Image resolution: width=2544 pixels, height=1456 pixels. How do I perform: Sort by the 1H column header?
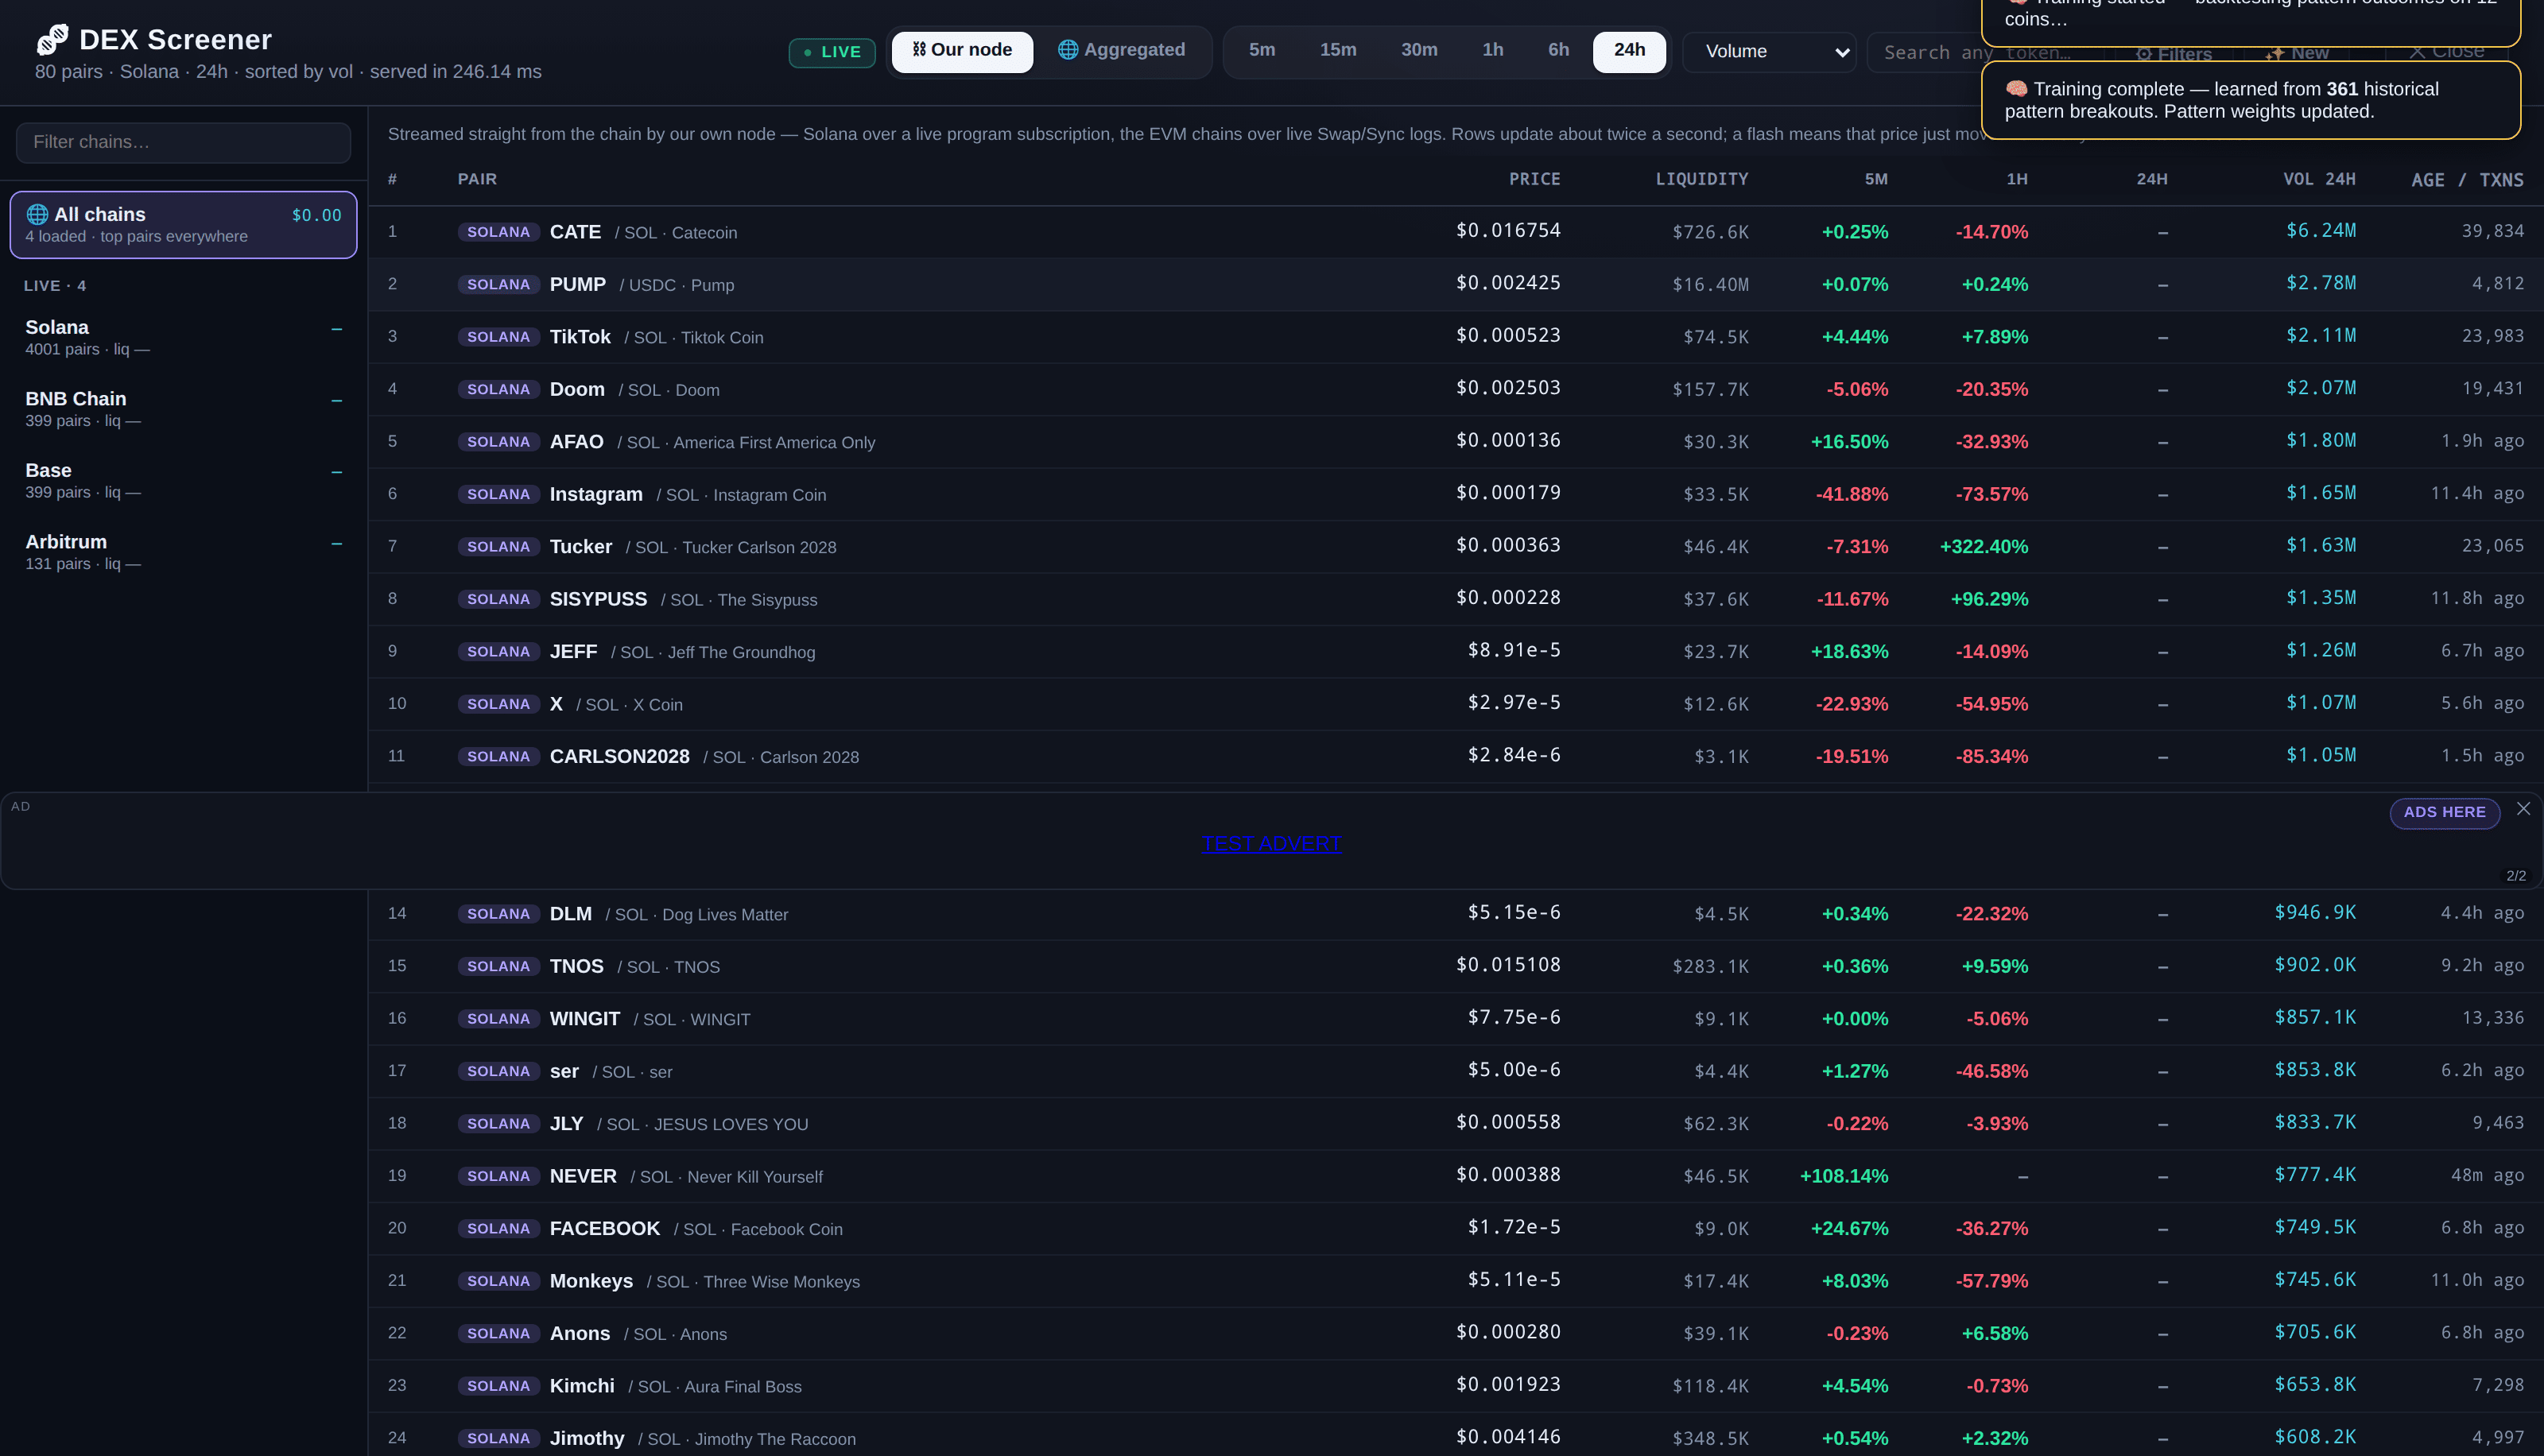[x=2017, y=179]
